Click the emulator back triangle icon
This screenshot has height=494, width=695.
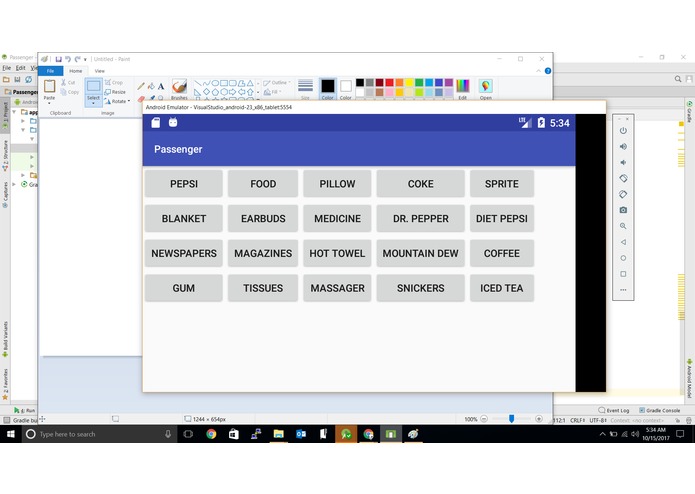(x=623, y=242)
